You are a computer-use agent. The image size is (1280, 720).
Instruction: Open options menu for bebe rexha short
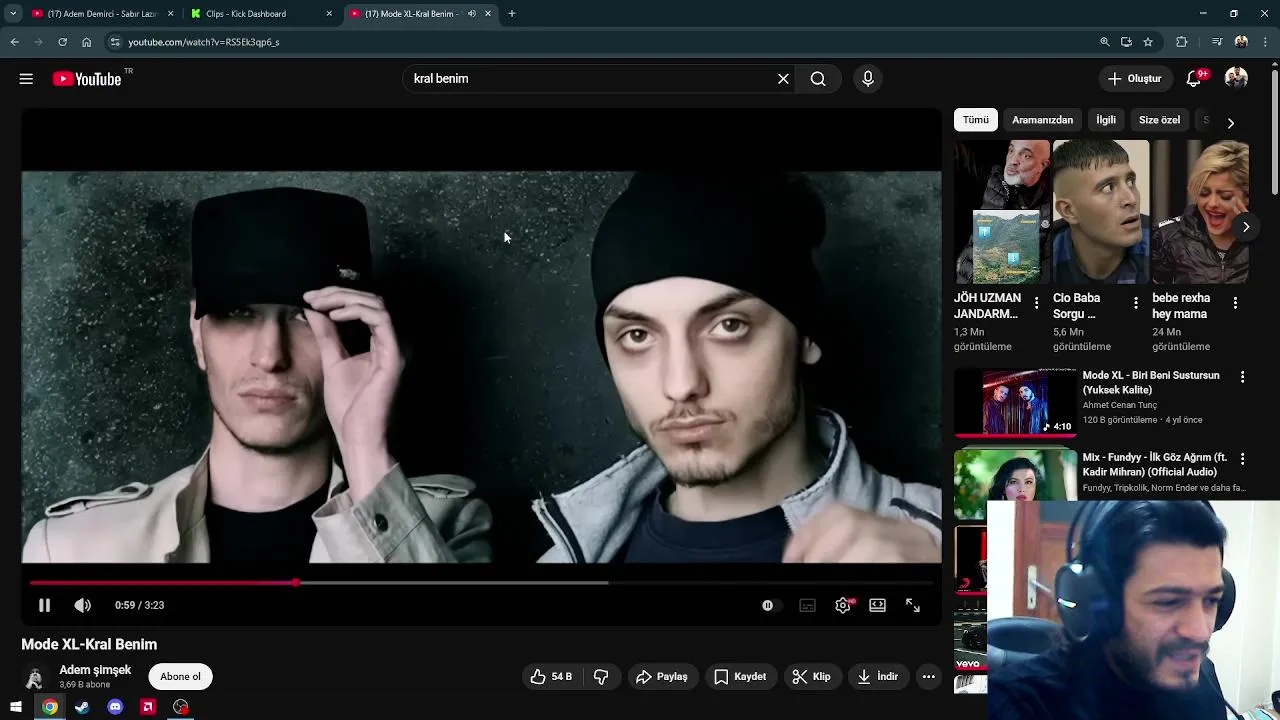click(x=1235, y=303)
